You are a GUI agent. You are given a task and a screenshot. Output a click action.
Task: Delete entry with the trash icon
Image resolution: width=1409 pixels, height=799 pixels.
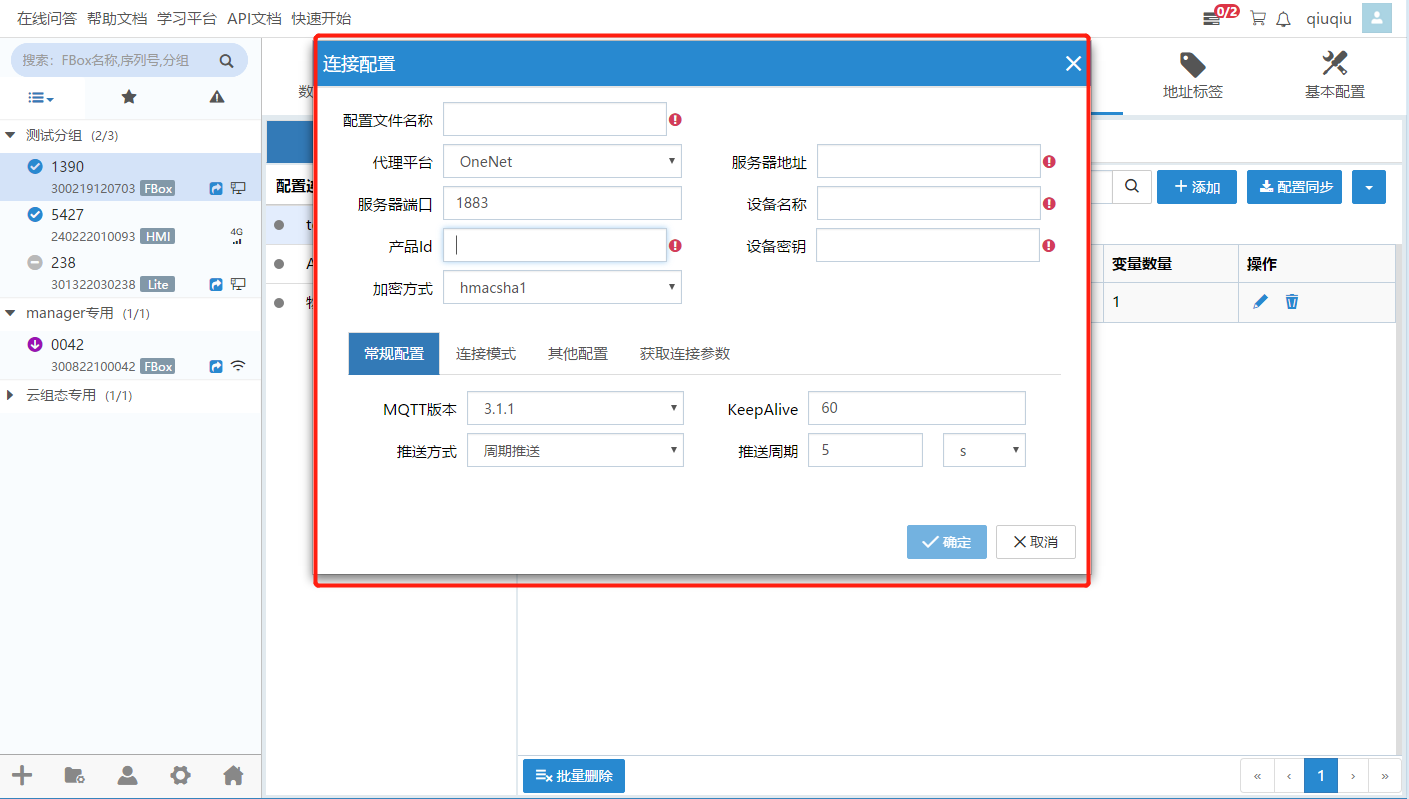(1292, 301)
